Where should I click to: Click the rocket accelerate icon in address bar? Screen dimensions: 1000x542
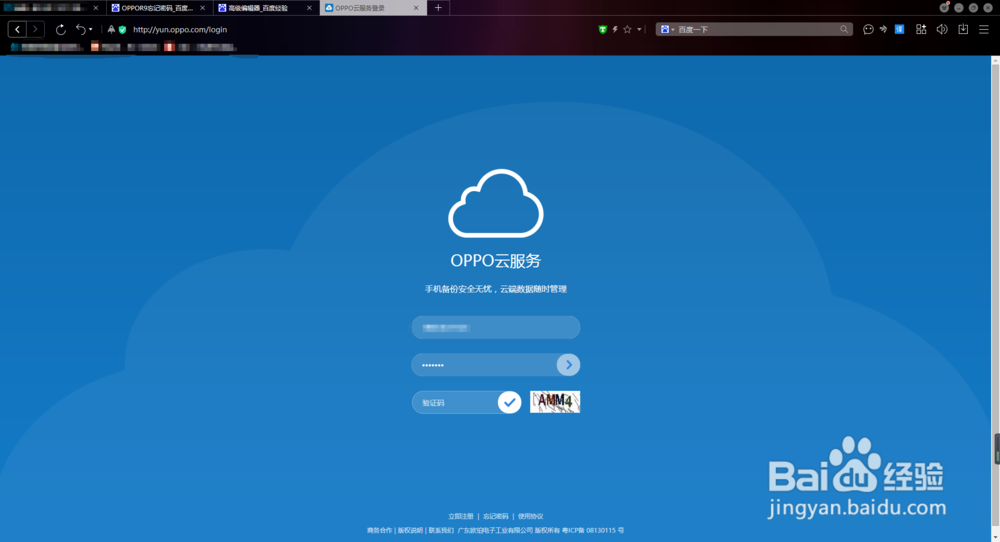pyautogui.click(x=111, y=29)
